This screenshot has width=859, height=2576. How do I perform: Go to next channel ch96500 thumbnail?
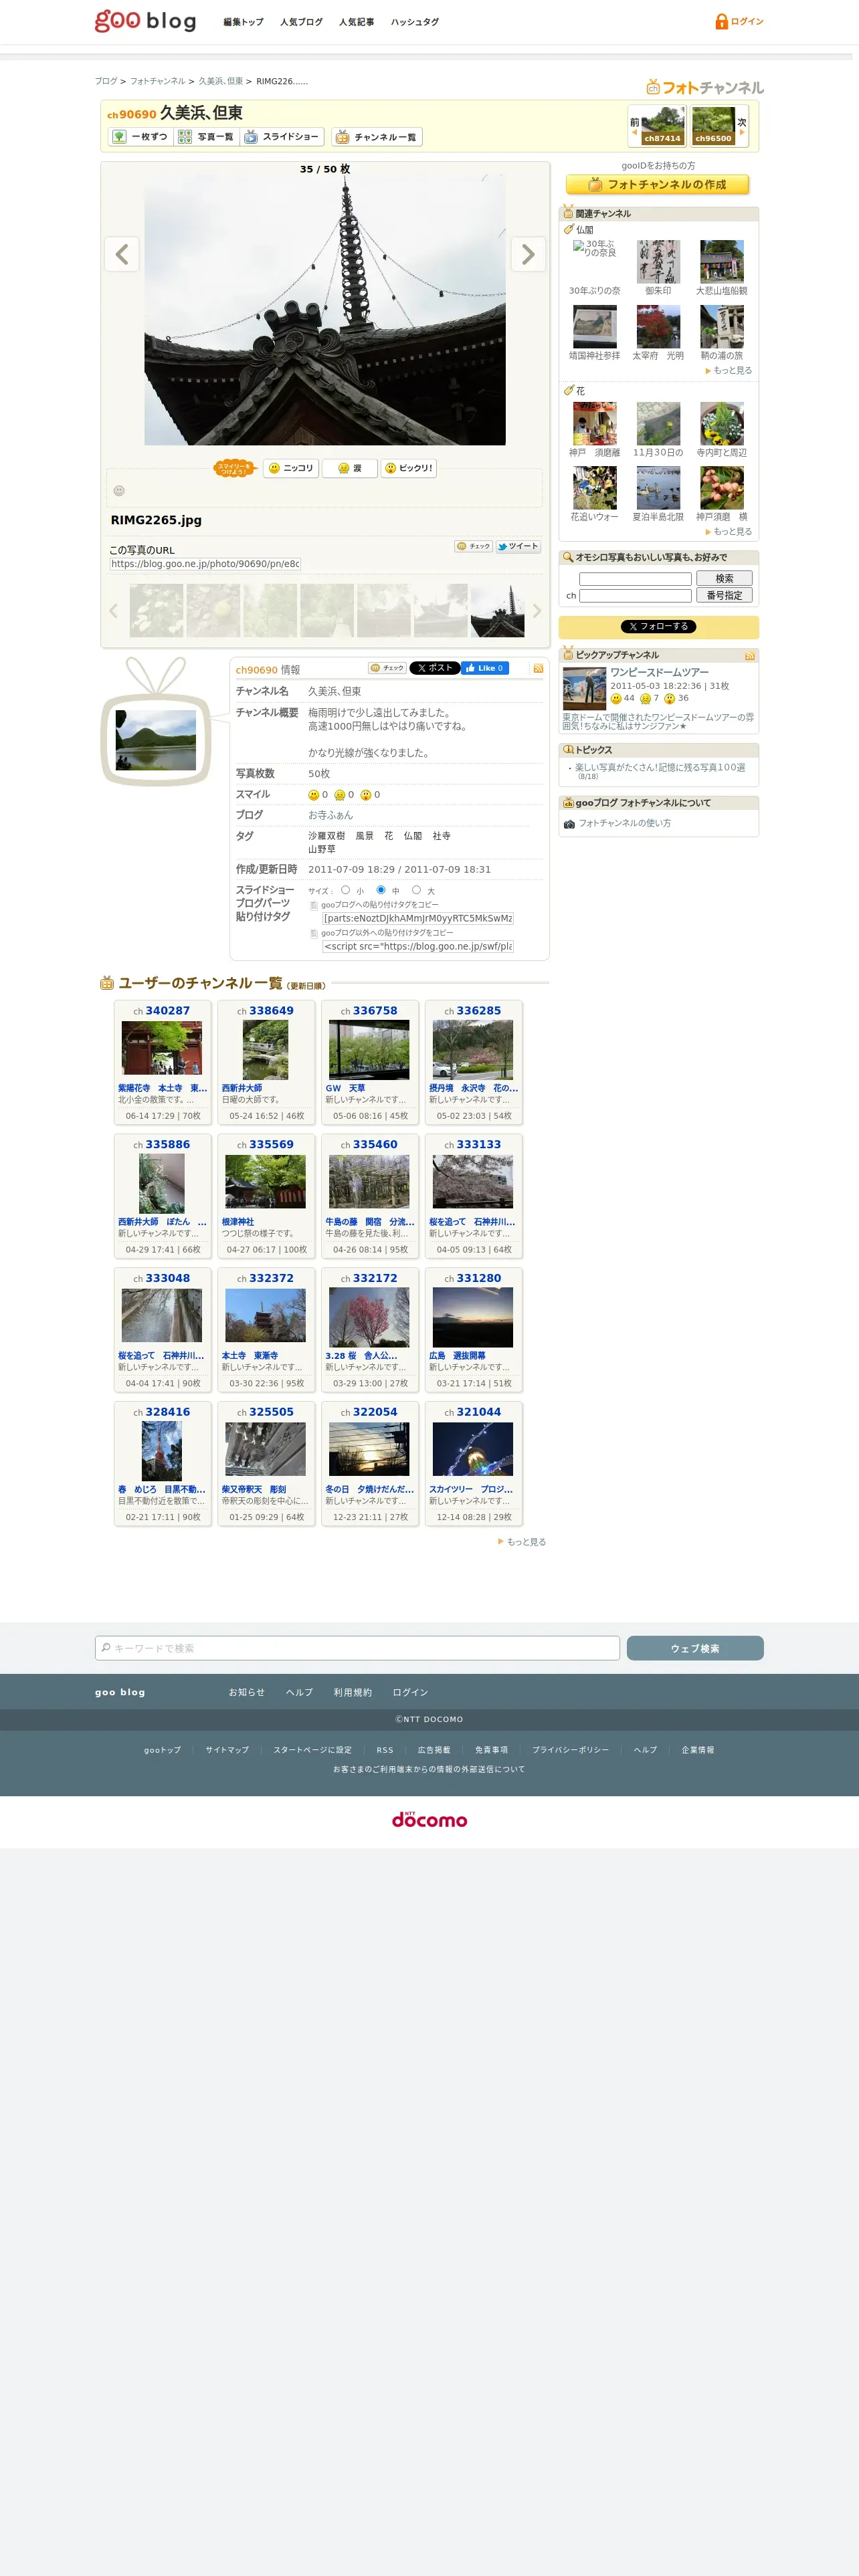pyautogui.click(x=713, y=125)
